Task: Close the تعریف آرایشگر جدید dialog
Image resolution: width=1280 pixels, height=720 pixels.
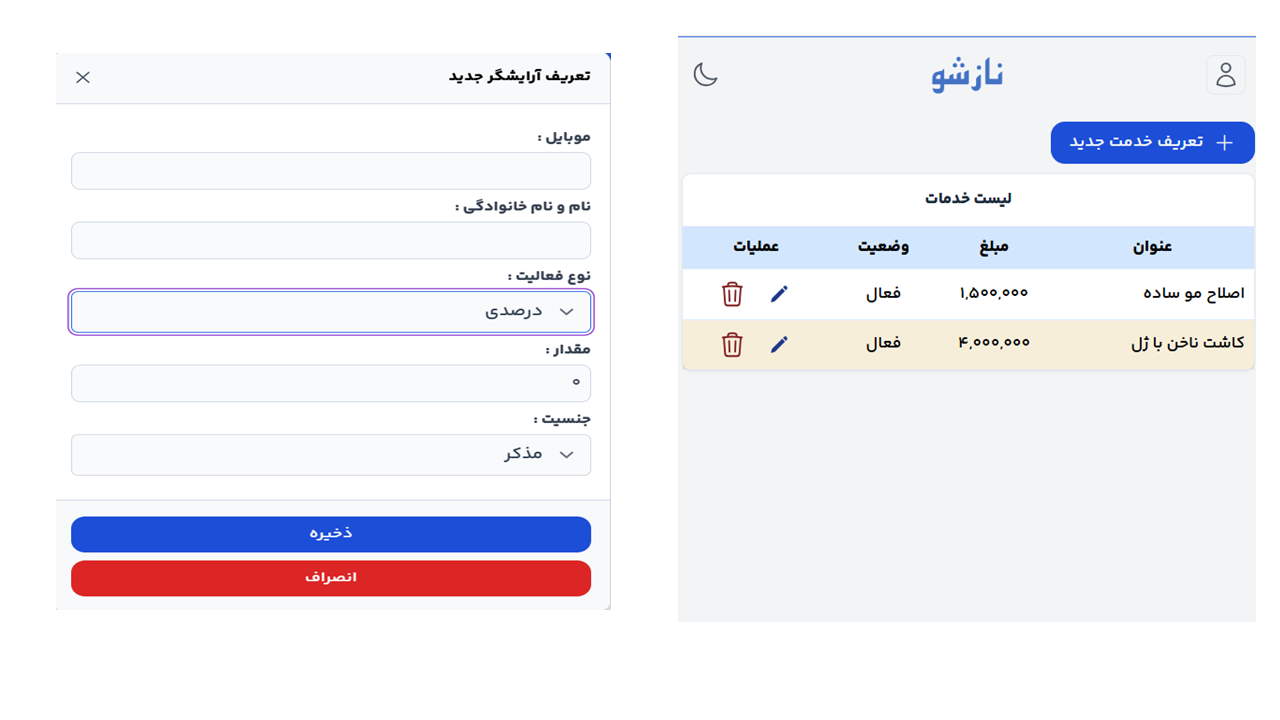Action: point(83,77)
